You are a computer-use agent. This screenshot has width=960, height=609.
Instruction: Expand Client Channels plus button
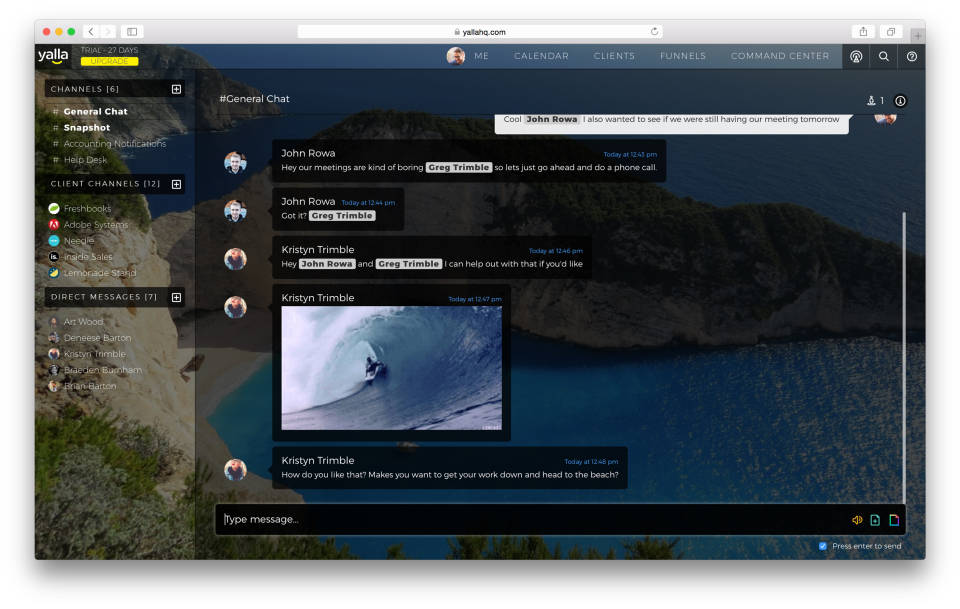click(177, 184)
